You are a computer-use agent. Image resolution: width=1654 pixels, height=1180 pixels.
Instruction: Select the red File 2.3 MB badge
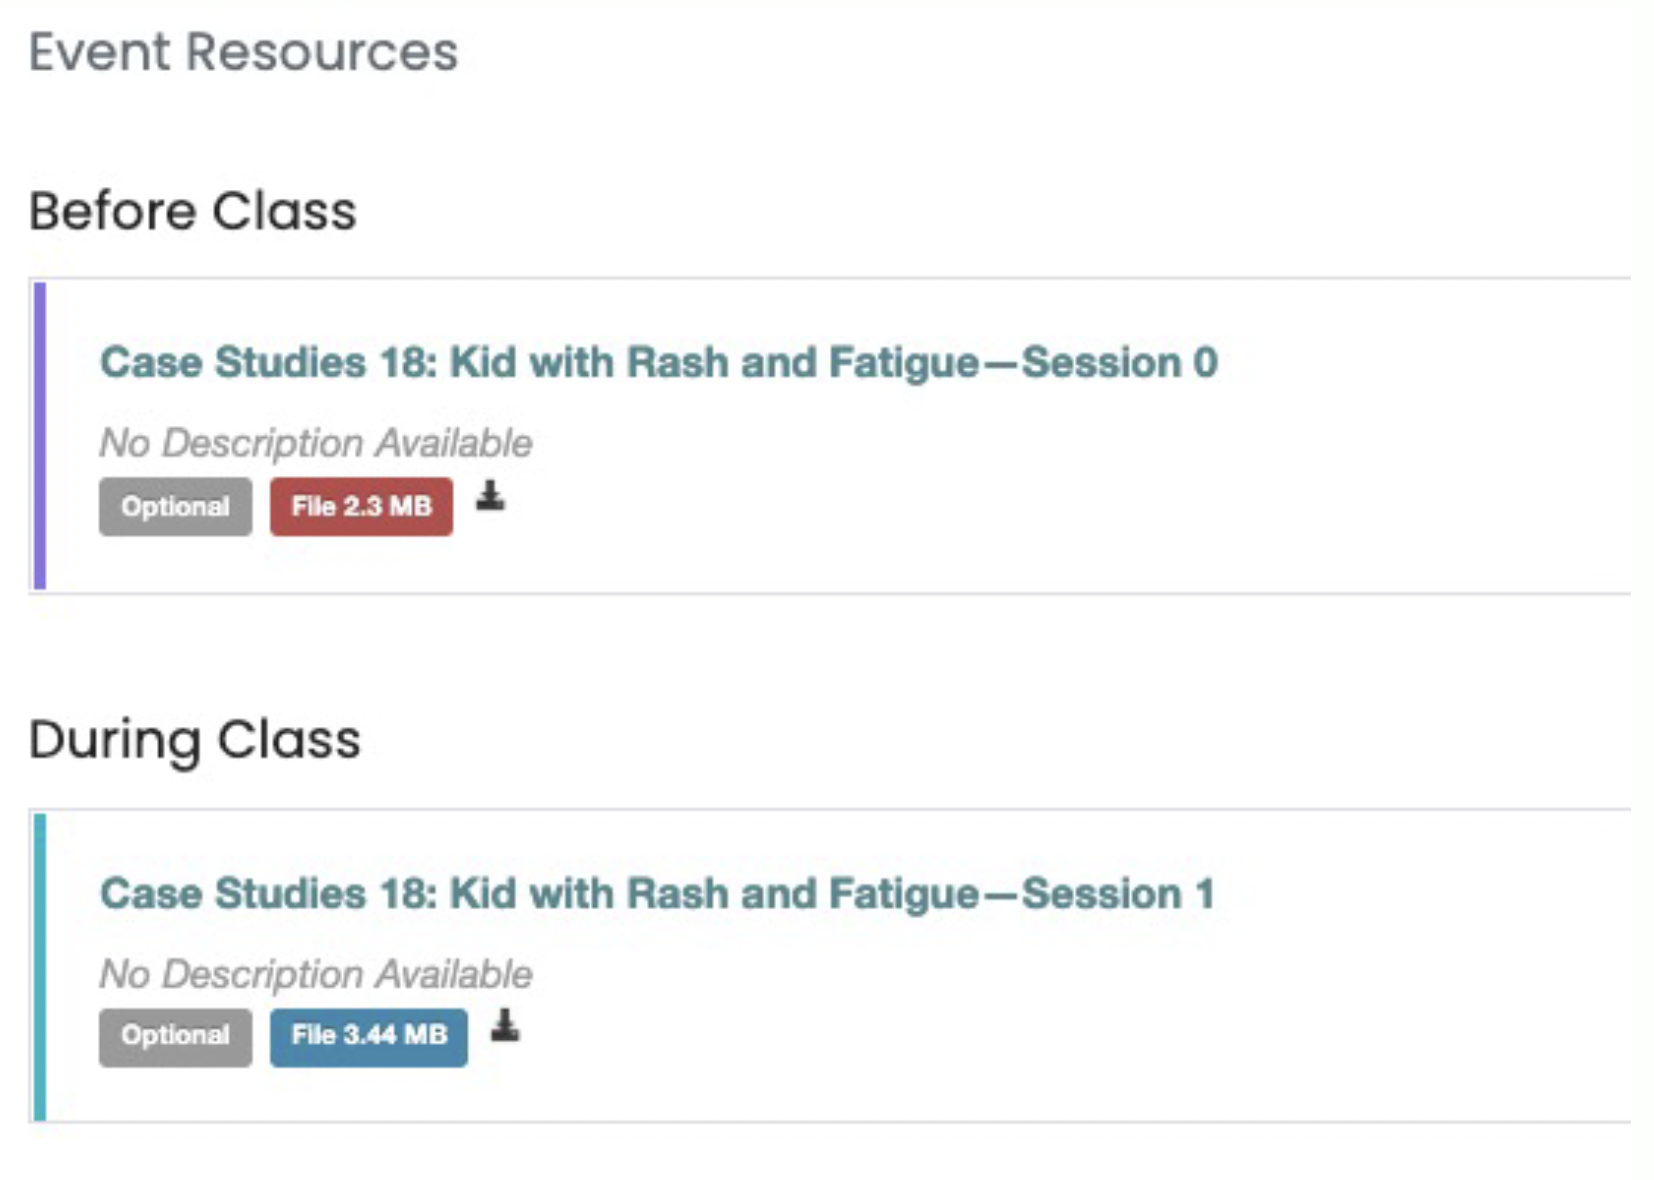pos(361,506)
